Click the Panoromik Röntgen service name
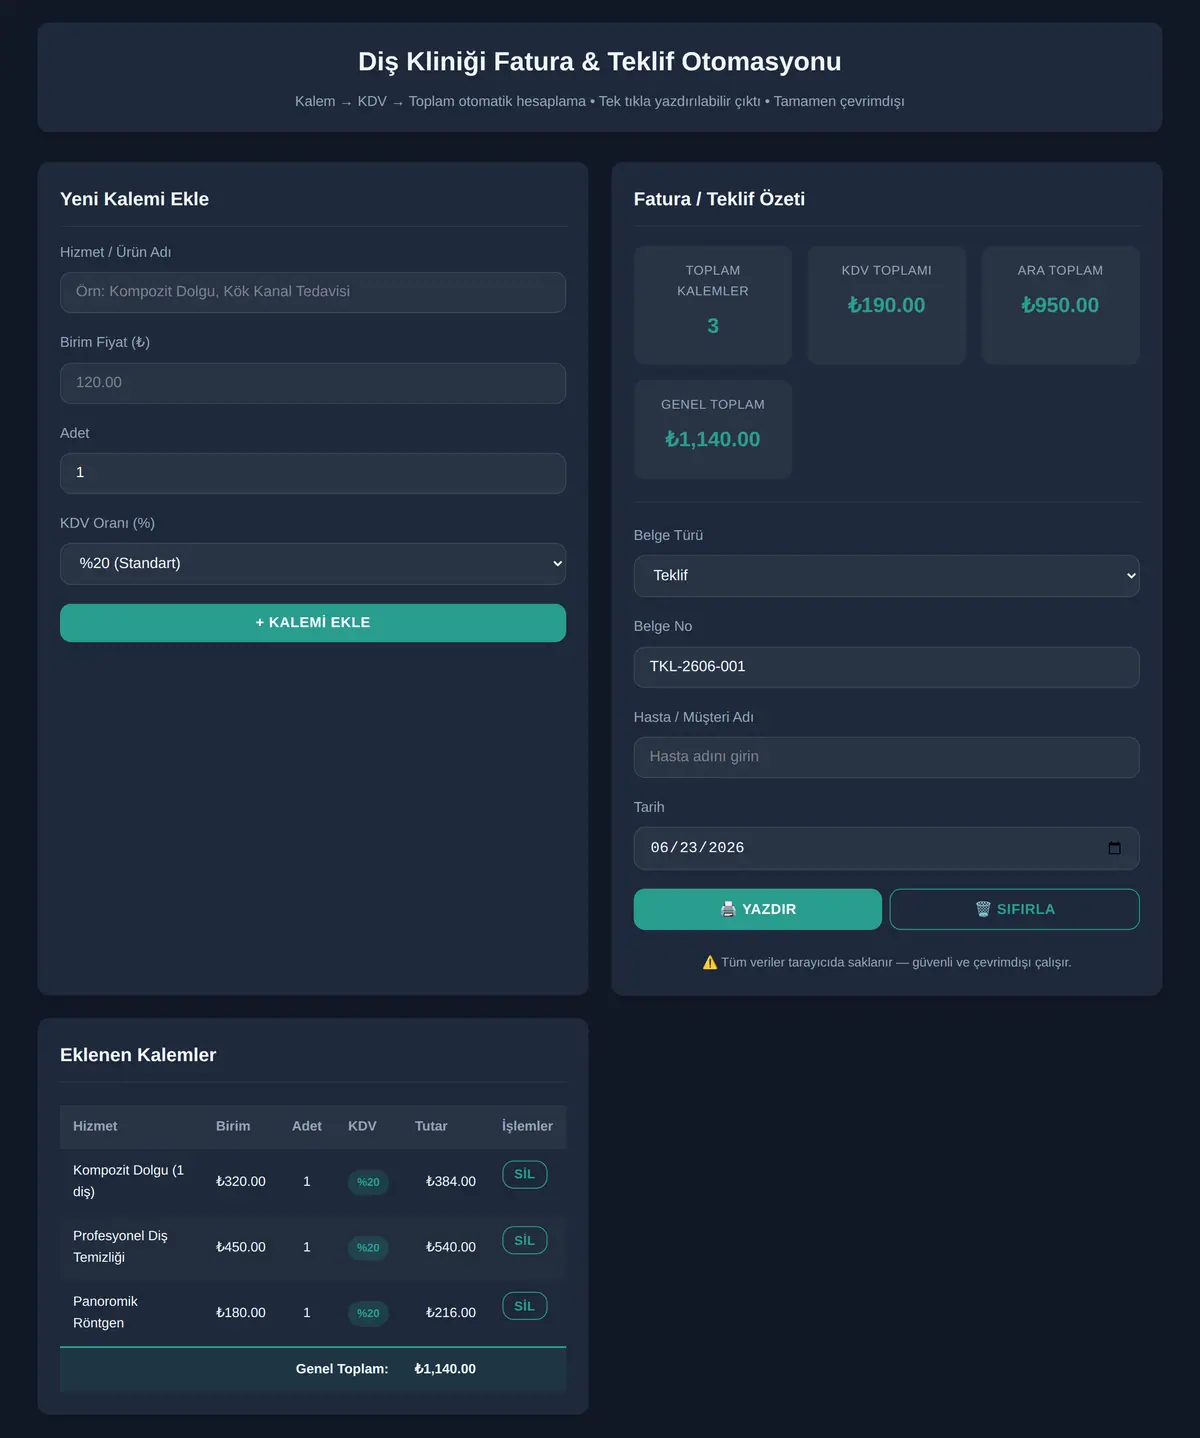Screen dimensions: 1200x1438 105,1312
